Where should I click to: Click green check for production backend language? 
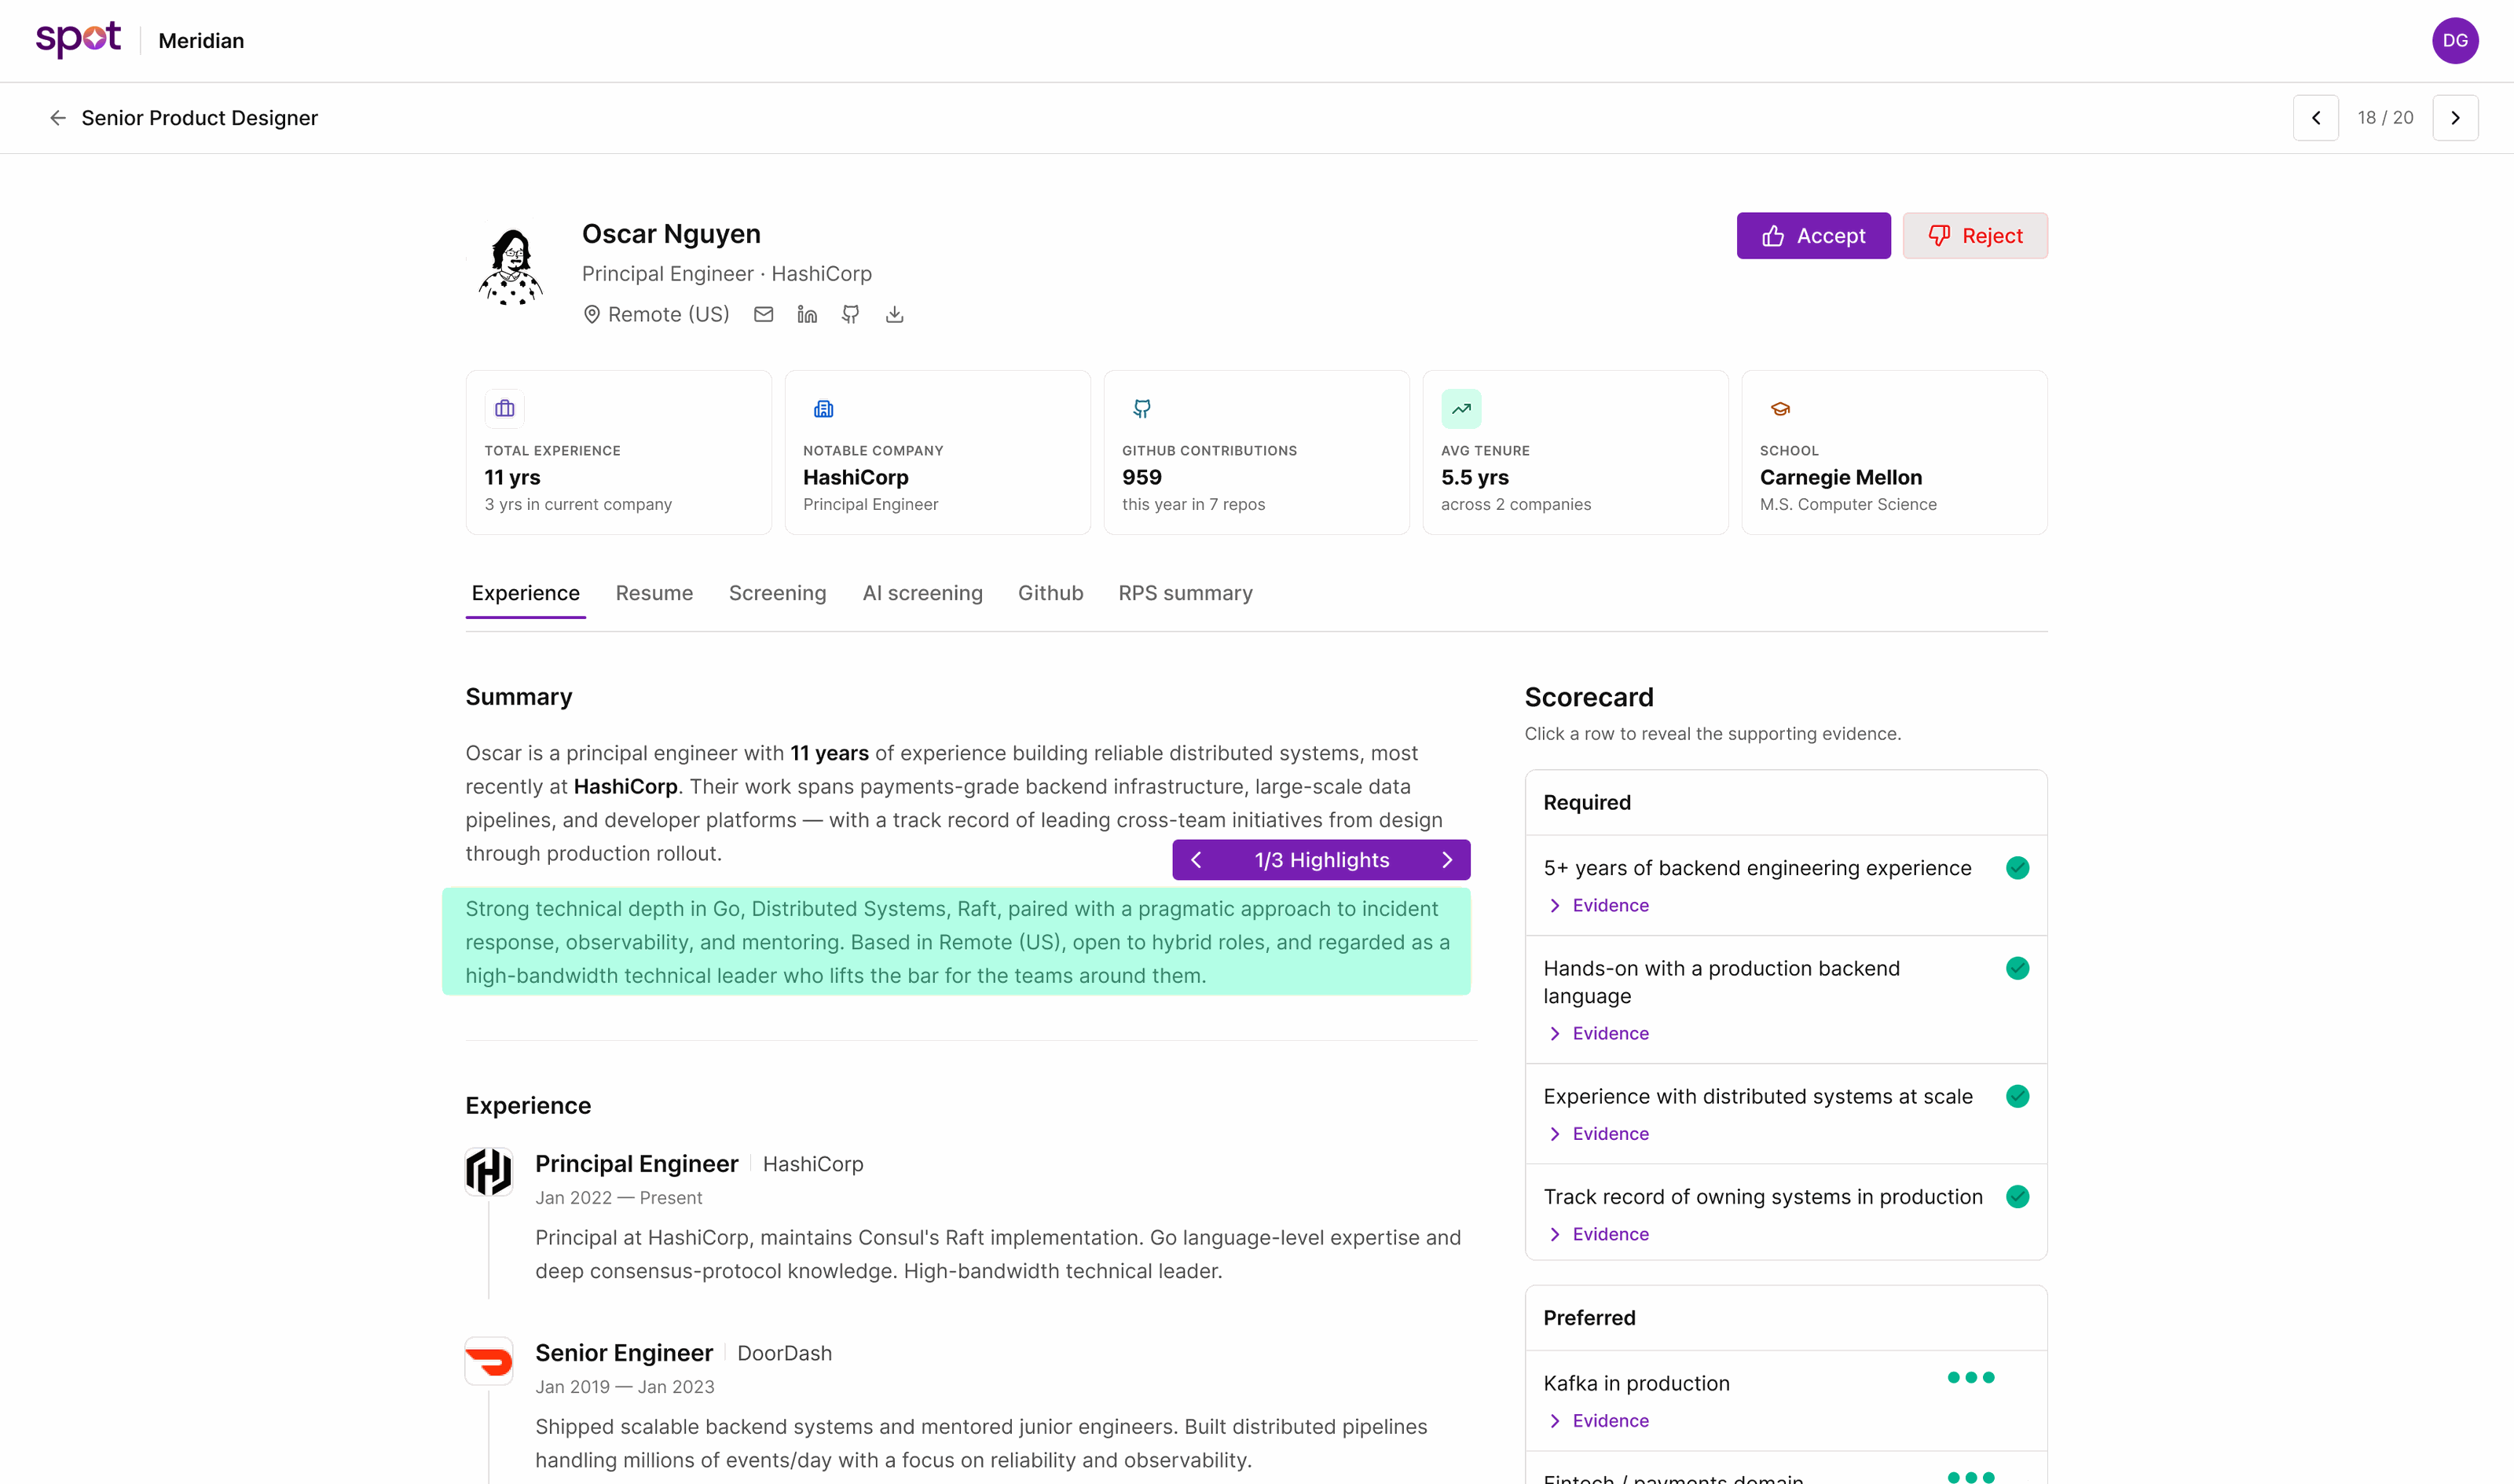(x=2018, y=968)
